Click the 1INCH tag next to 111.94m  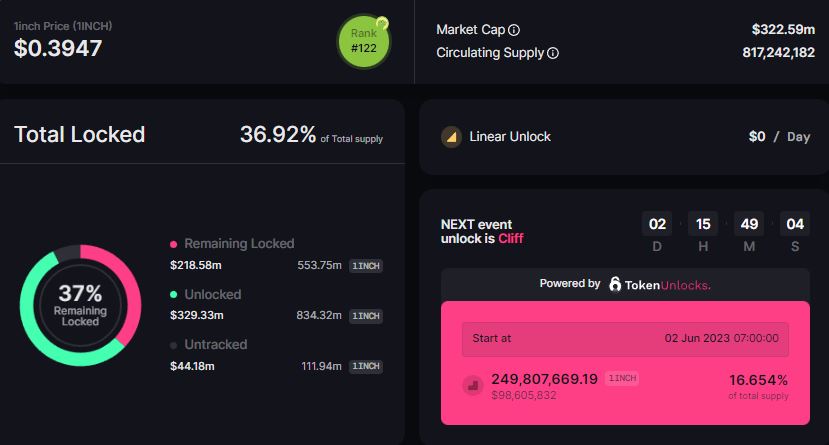366,367
